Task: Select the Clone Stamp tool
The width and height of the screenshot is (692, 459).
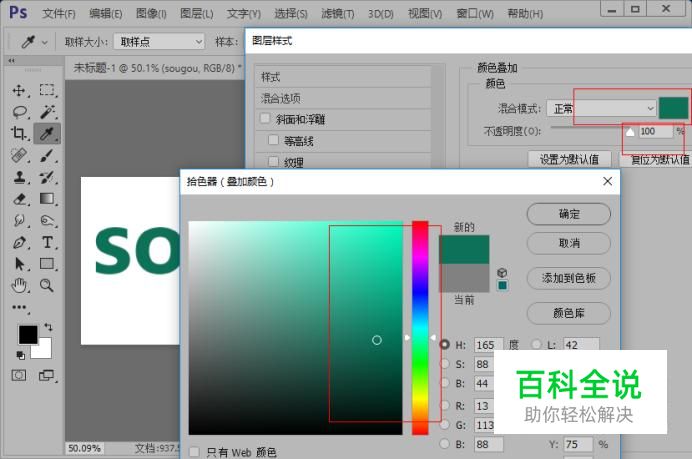Action: (x=19, y=177)
